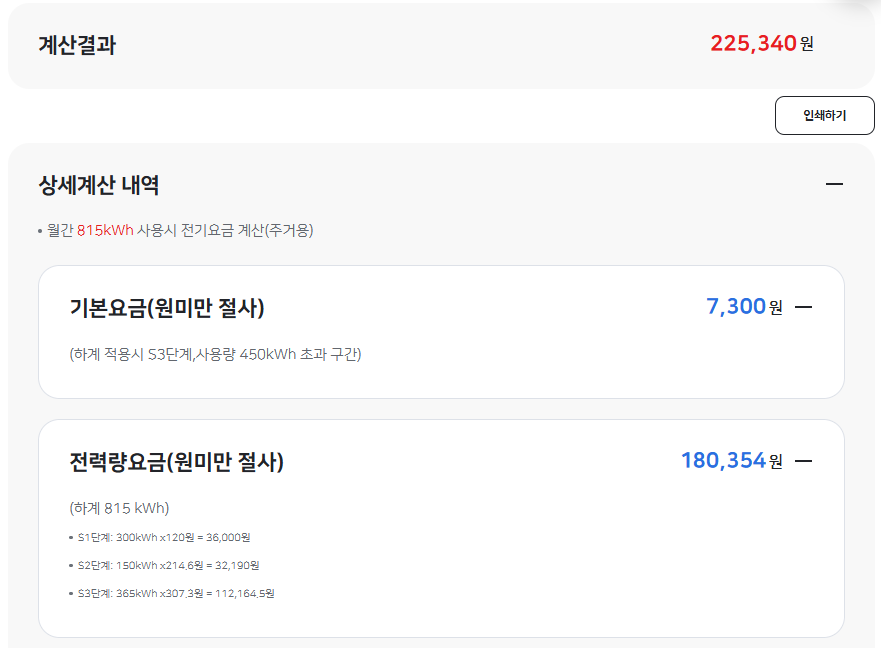Select the 180,354원 energy charge value

(727, 458)
